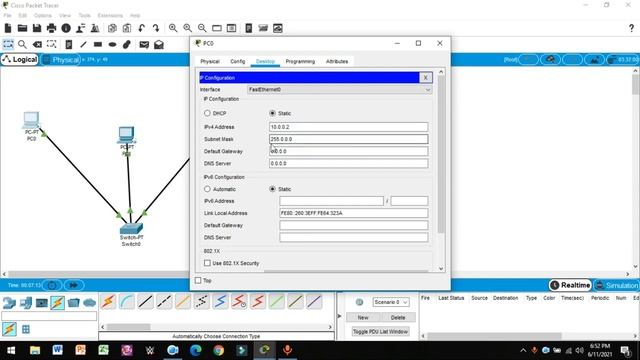The width and height of the screenshot is (640, 360).
Task: Click the Delete scenario button
Action: pos(398,317)
